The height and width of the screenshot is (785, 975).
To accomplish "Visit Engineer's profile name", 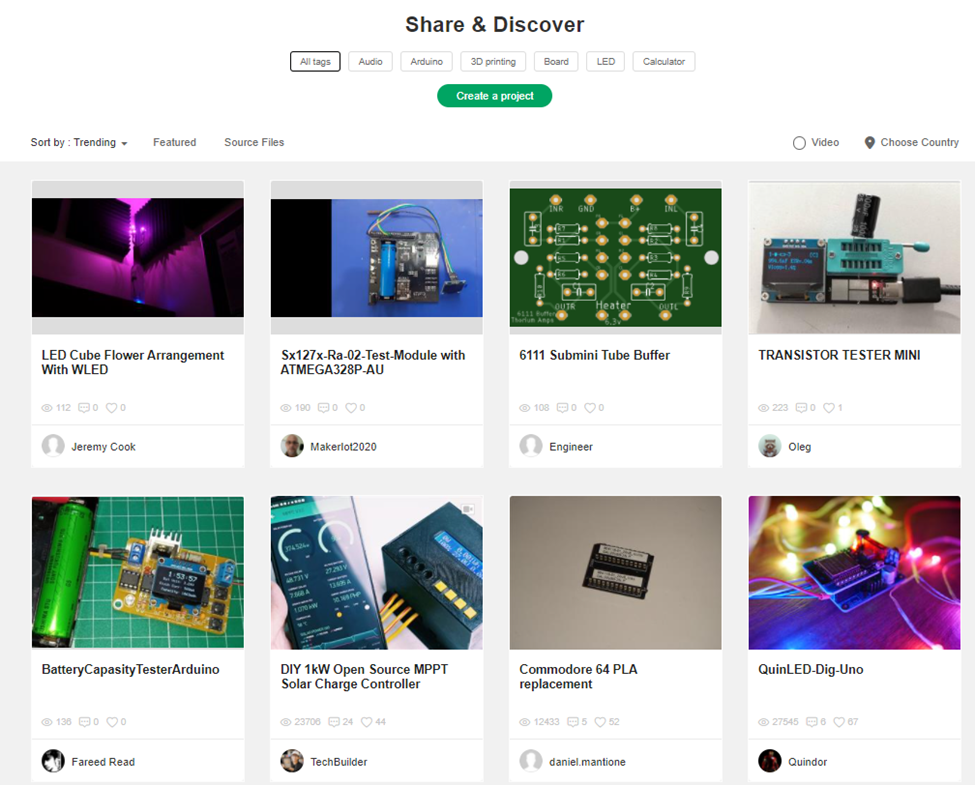I will coord(571,447).
